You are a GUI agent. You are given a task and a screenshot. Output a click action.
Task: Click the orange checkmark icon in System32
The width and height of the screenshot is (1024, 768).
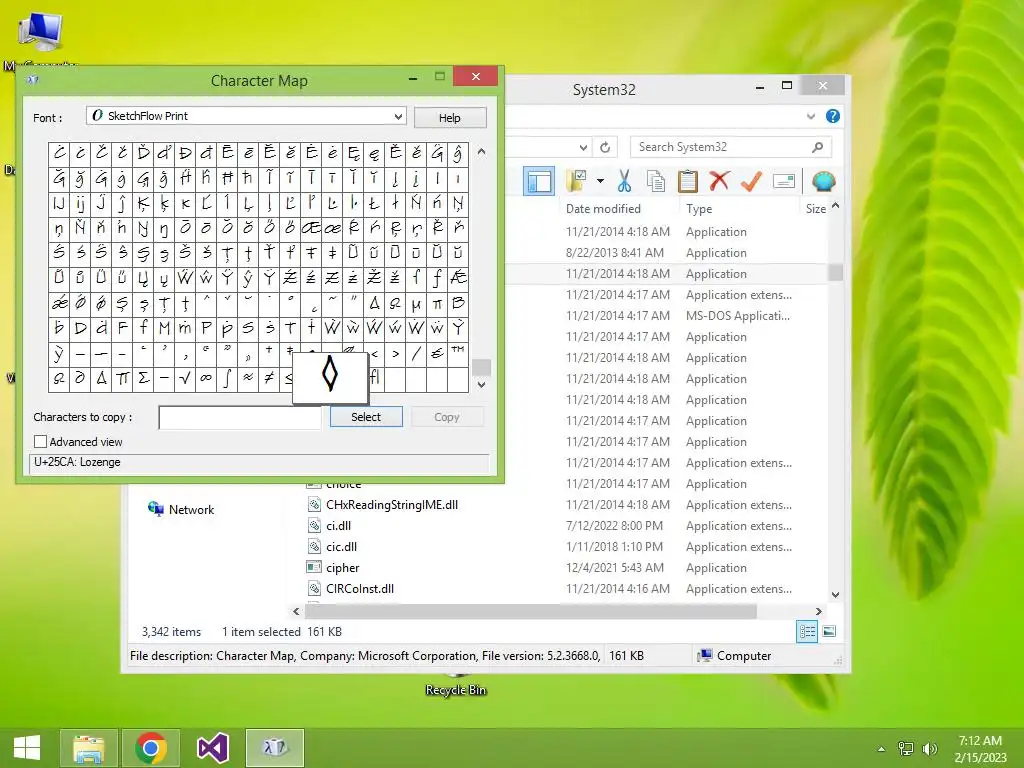tap(751, 181)
